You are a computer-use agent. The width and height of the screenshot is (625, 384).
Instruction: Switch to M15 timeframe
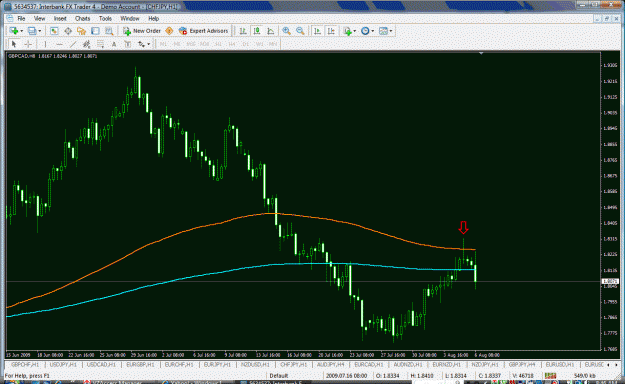point(191,44)
